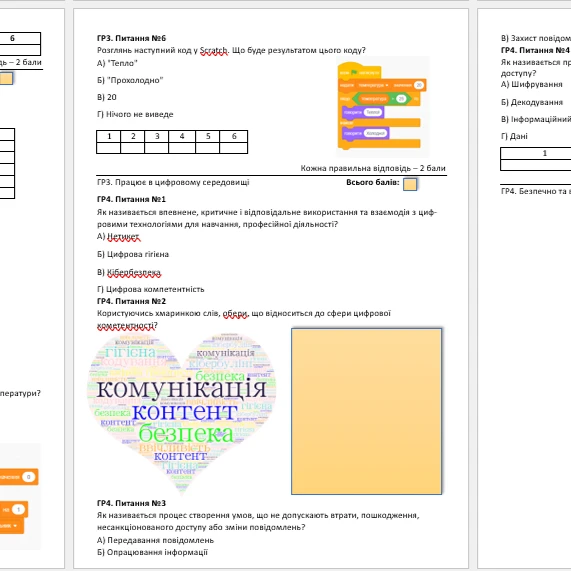This screenshot has width=571, height=571.
Task: Click header cell "6" in the middle page table
Action: (234, 136)
